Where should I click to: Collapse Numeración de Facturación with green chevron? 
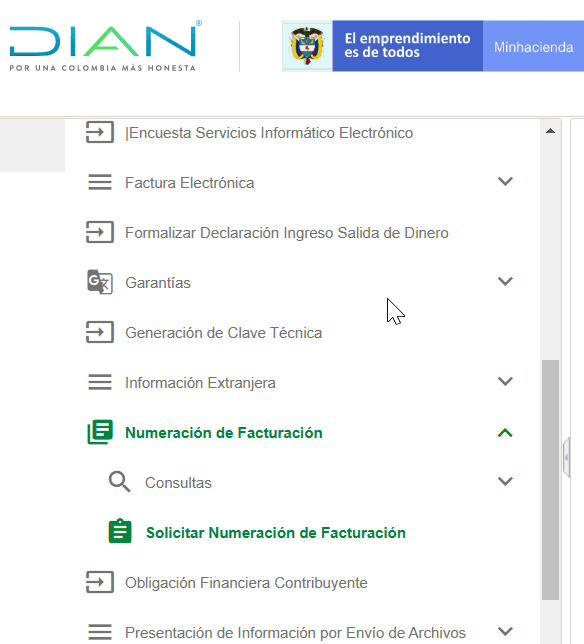point(505,432)
